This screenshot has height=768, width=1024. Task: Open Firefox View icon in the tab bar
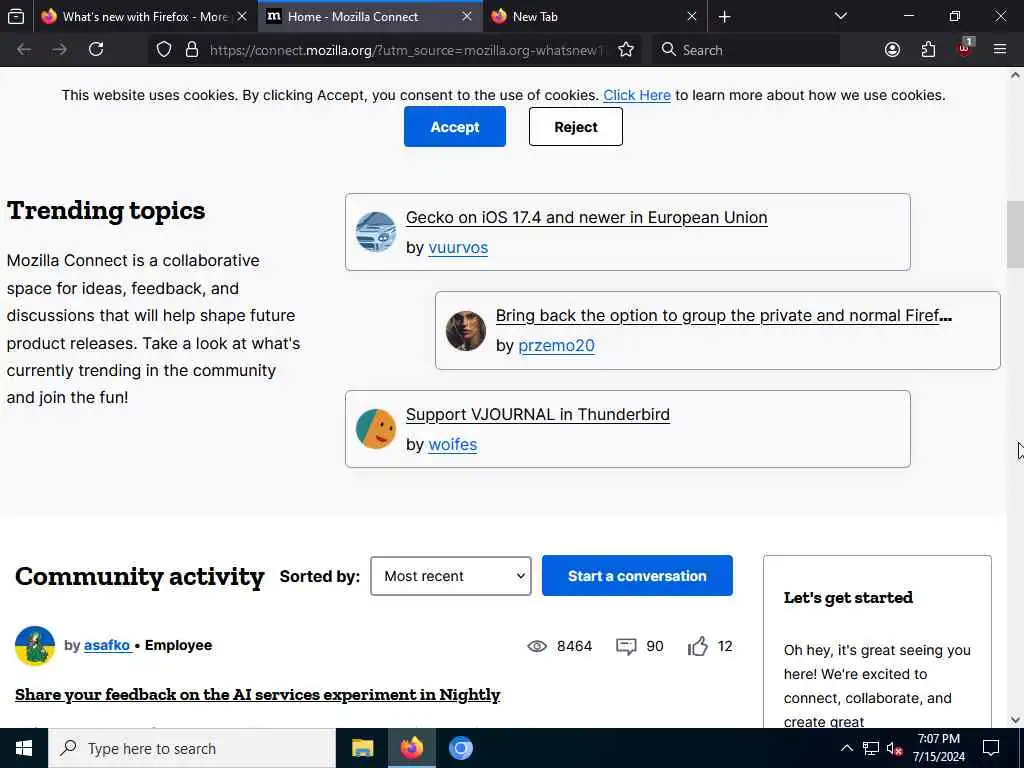point(16,16)
